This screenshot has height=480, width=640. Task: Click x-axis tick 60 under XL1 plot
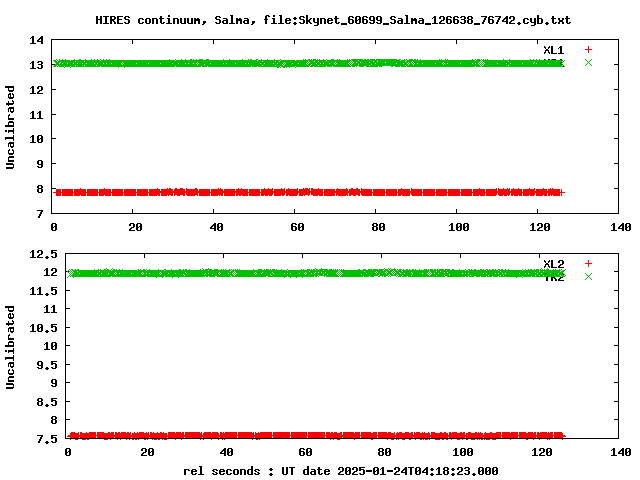click(x=297, y=227)
